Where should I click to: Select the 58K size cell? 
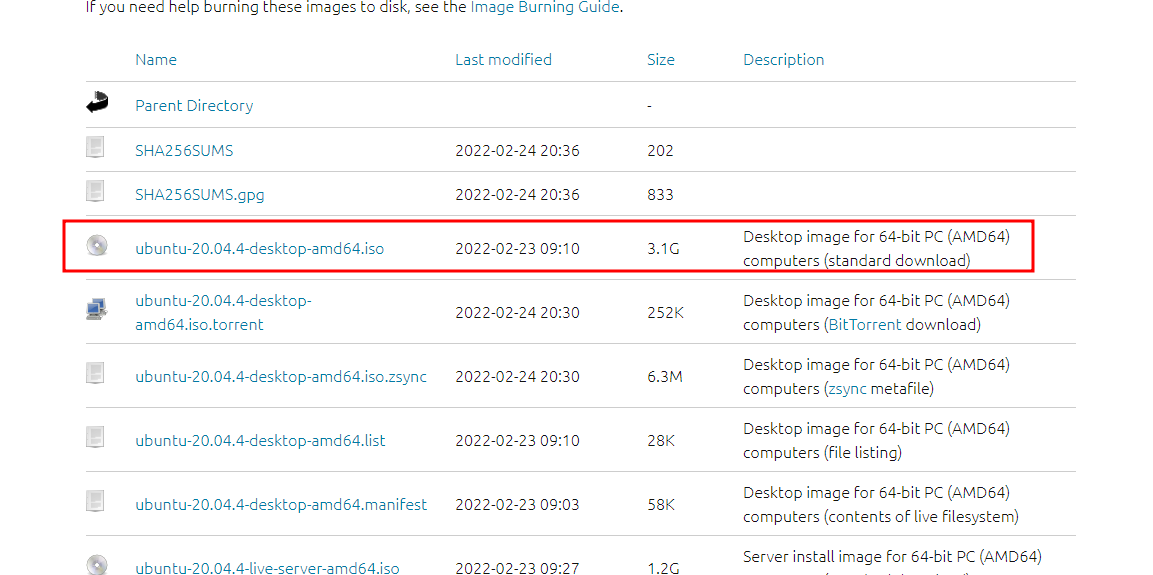click(661, 504)
